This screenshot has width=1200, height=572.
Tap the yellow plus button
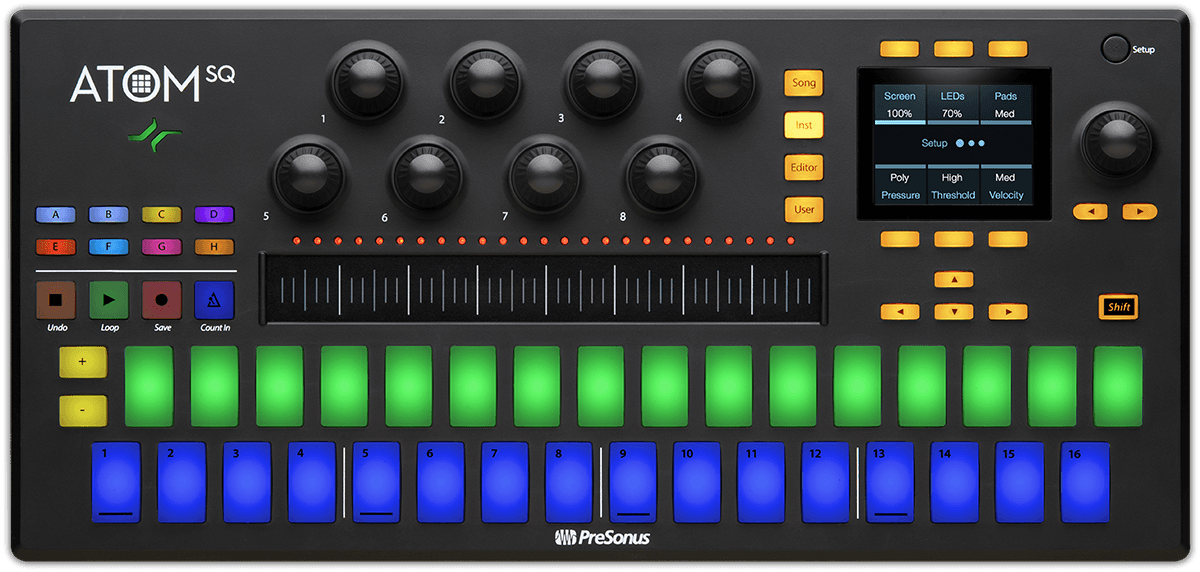tap(82, 362)
